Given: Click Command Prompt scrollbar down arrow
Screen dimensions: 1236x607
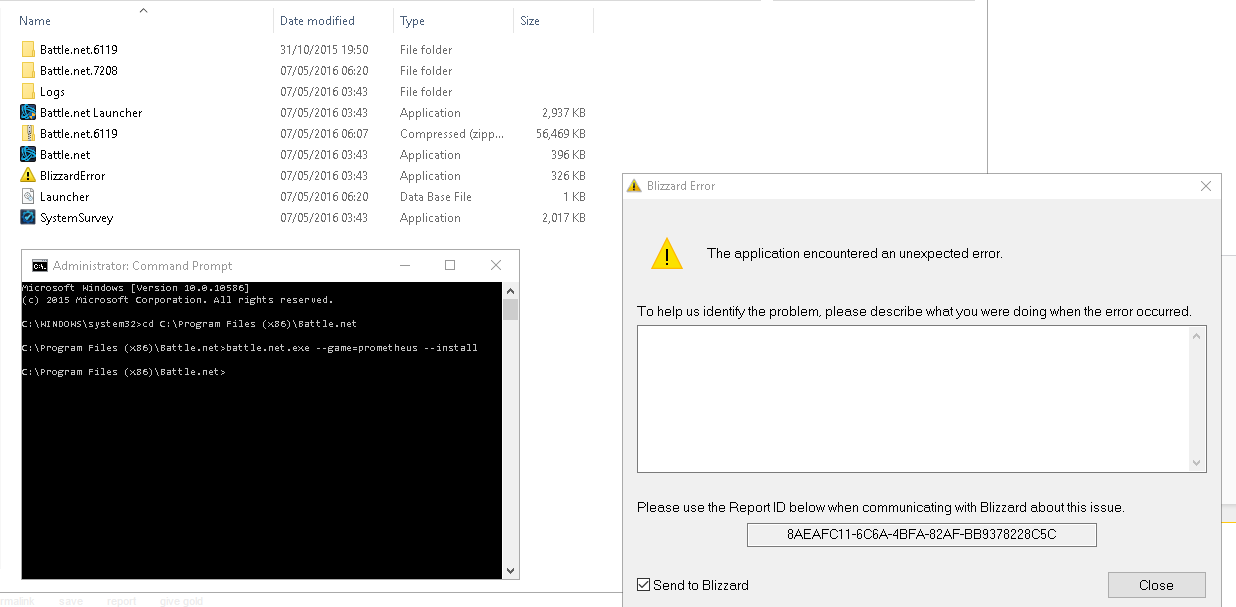Looking at the screenshot, I should (511, 571).
